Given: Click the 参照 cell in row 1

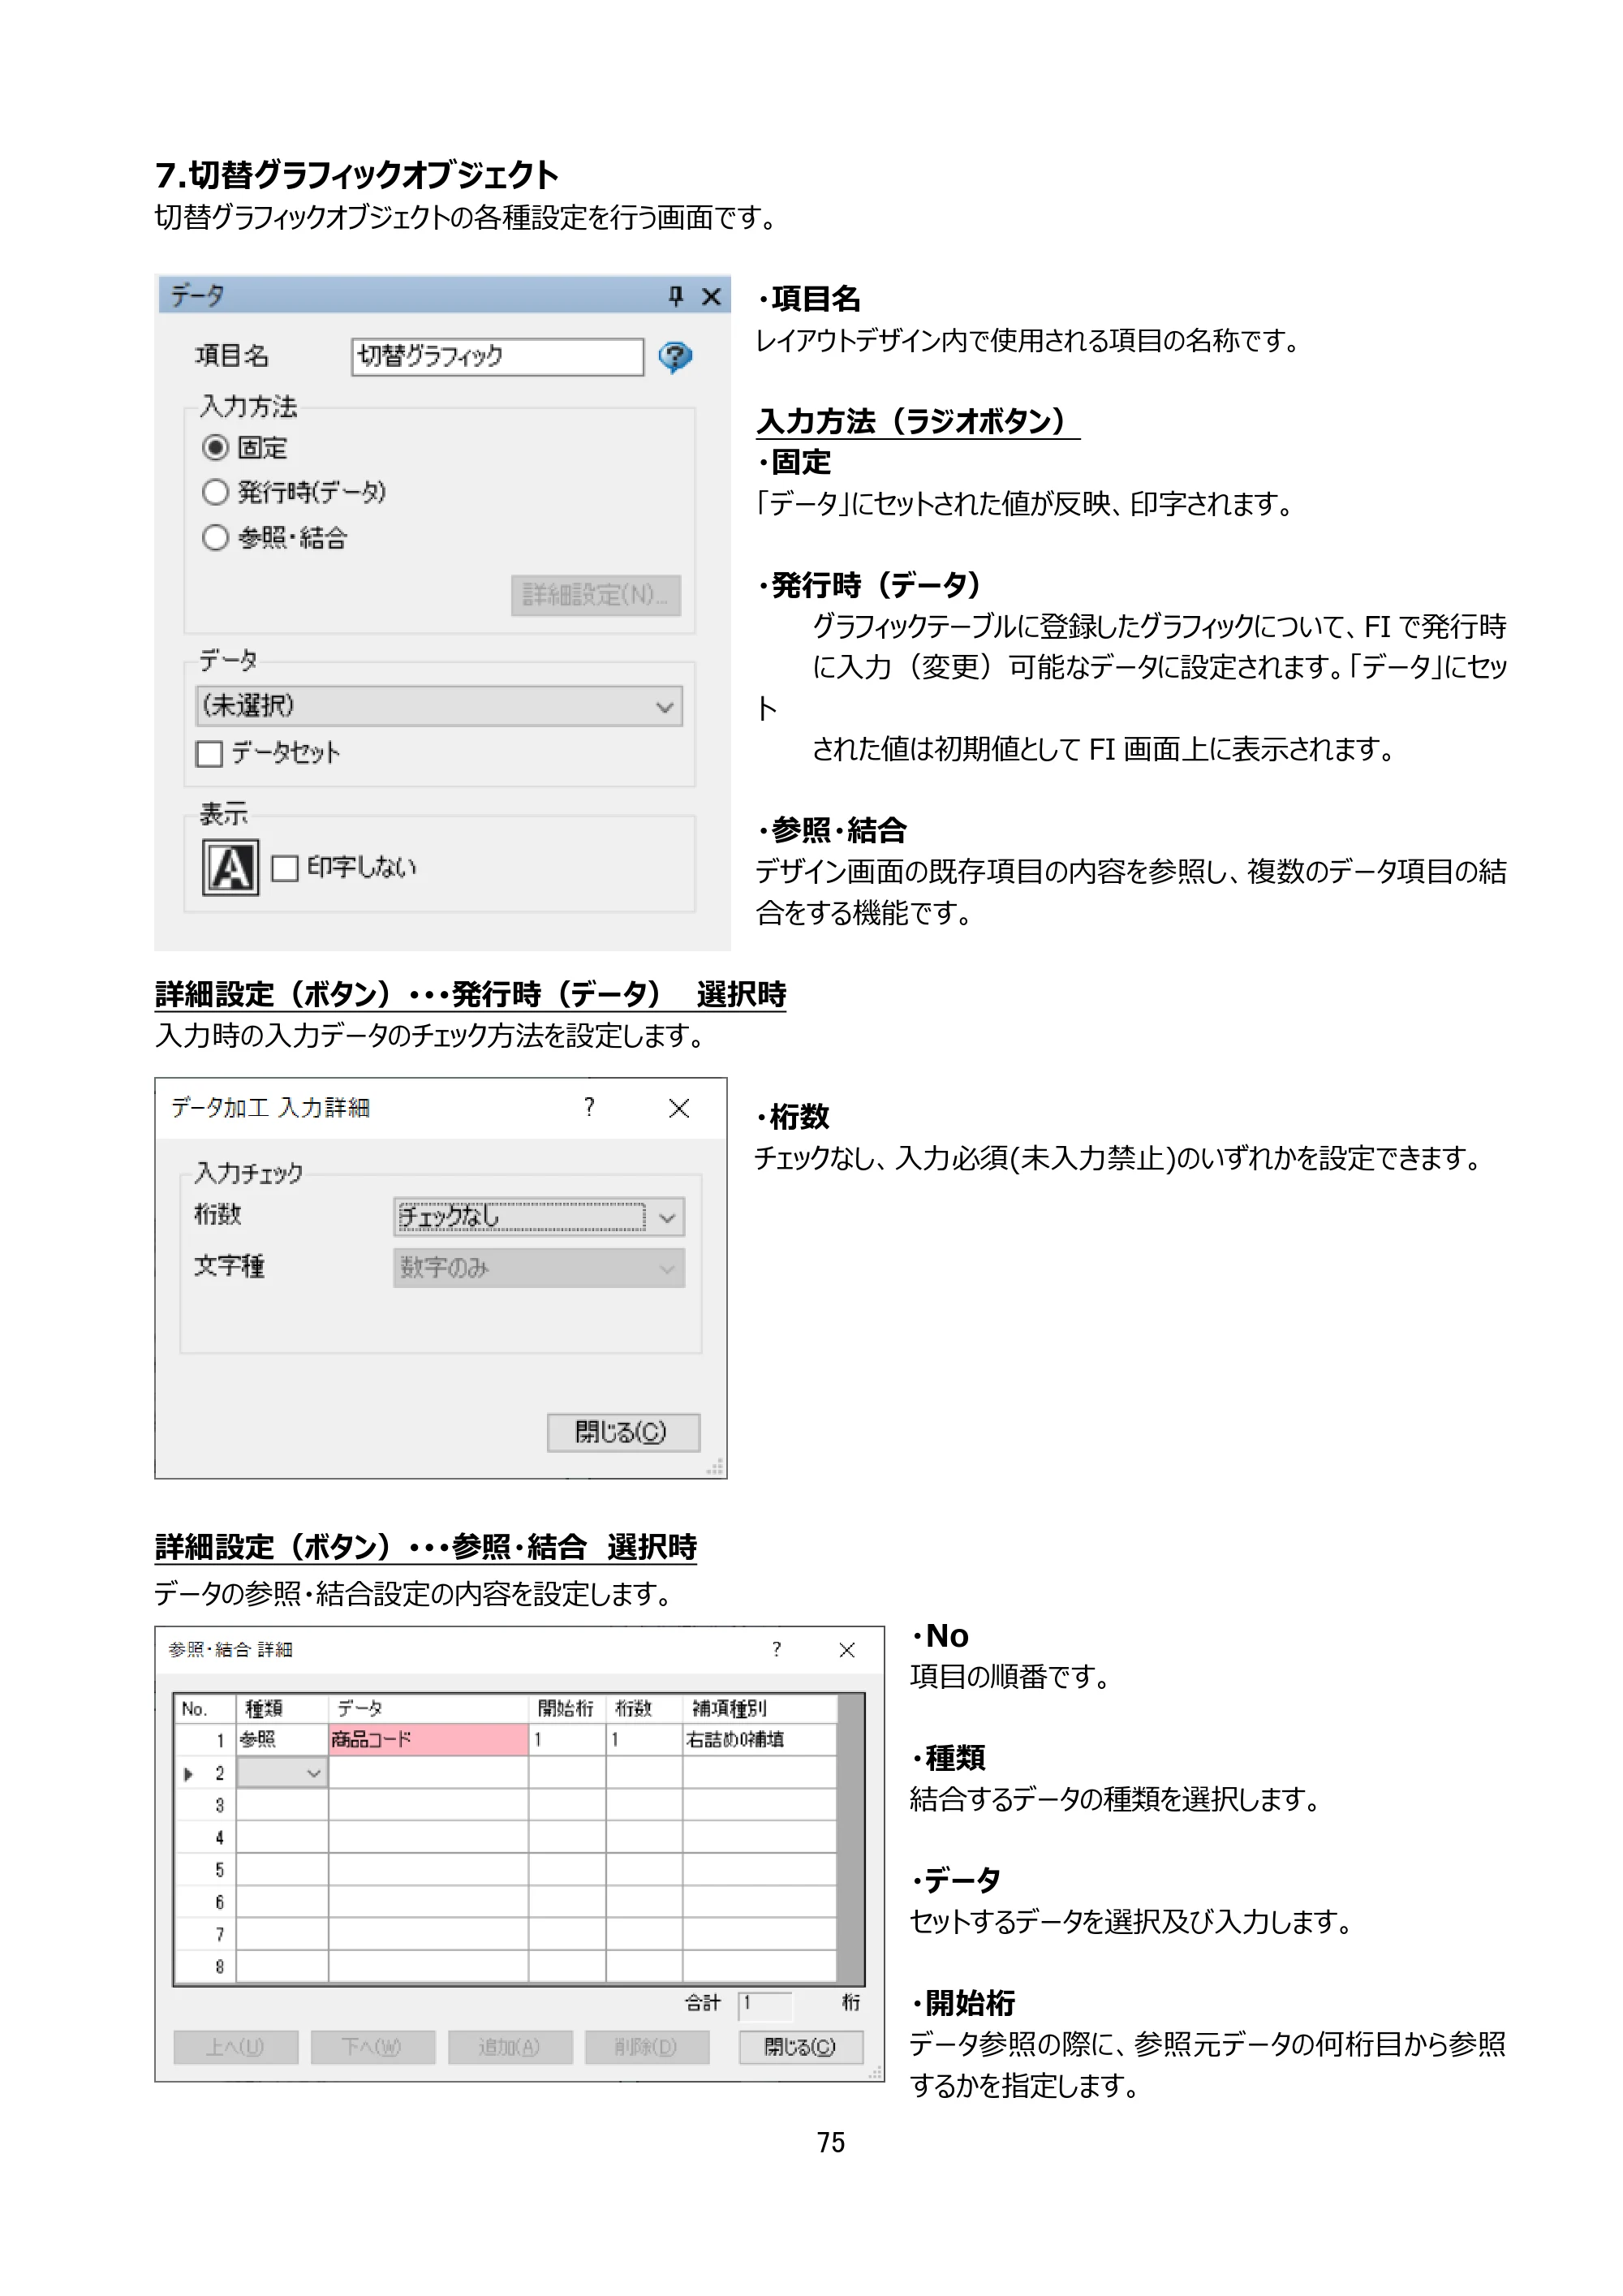Looking at the screenshot, I should click(282, 1739).
